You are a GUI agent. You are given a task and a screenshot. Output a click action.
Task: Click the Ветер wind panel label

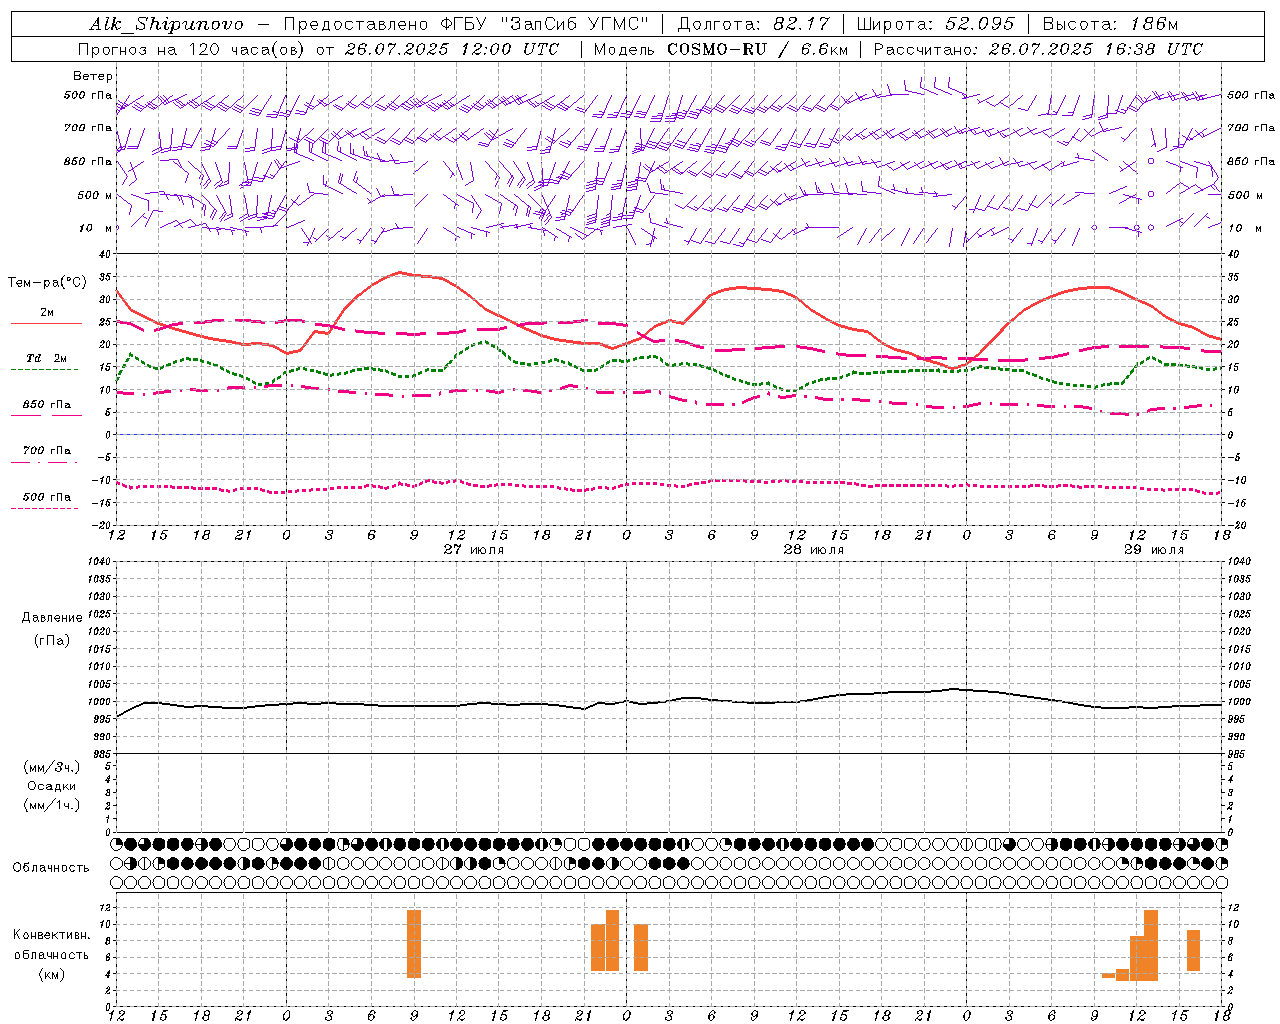click(x=93, y=76)
